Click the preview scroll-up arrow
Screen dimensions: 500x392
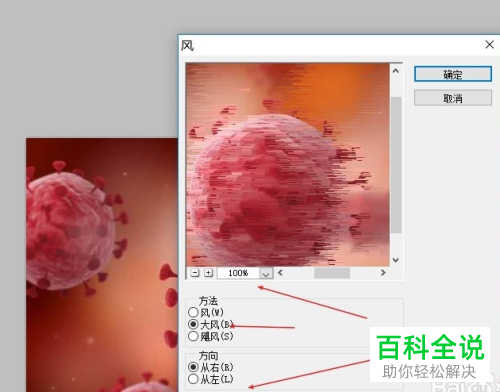[396, 70]
